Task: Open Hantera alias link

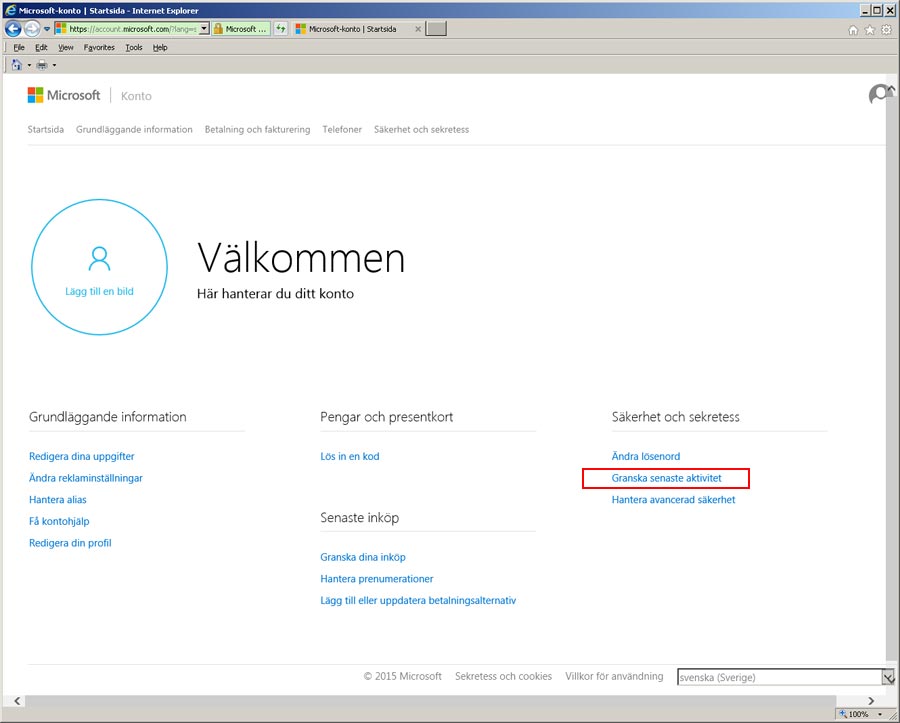Action: pyautogui.click(x=57, y=500)
